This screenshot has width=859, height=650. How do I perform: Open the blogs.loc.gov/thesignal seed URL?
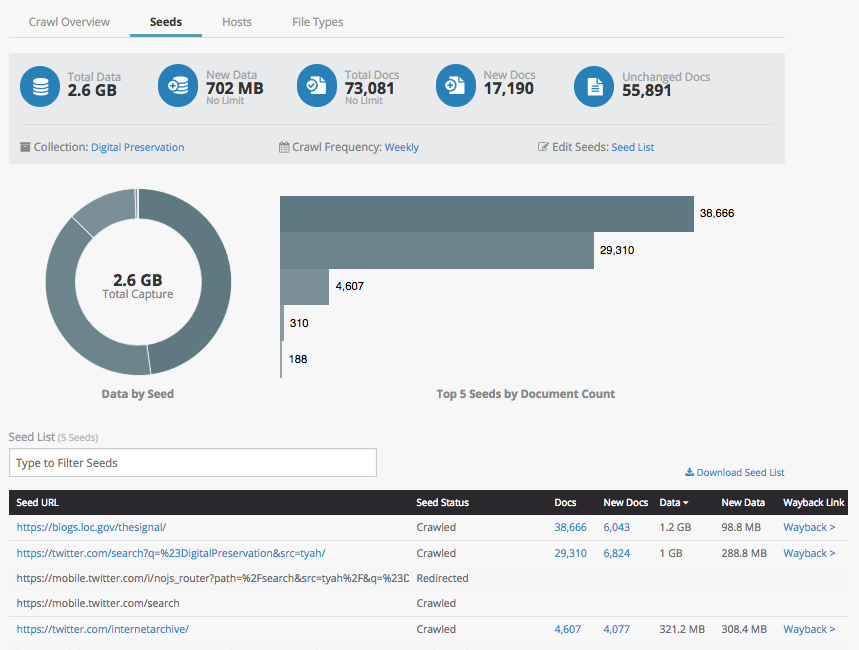[x=91, y=527]
